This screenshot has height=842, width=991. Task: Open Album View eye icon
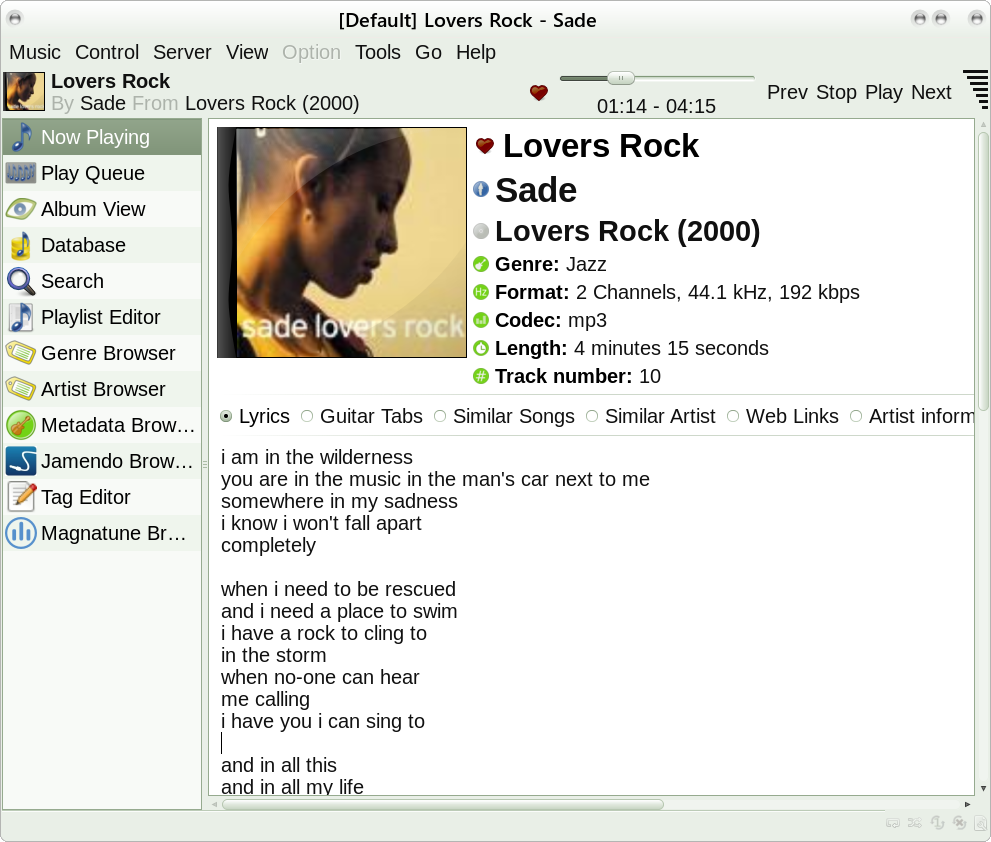pyautogui.click(x=21, y=209)
